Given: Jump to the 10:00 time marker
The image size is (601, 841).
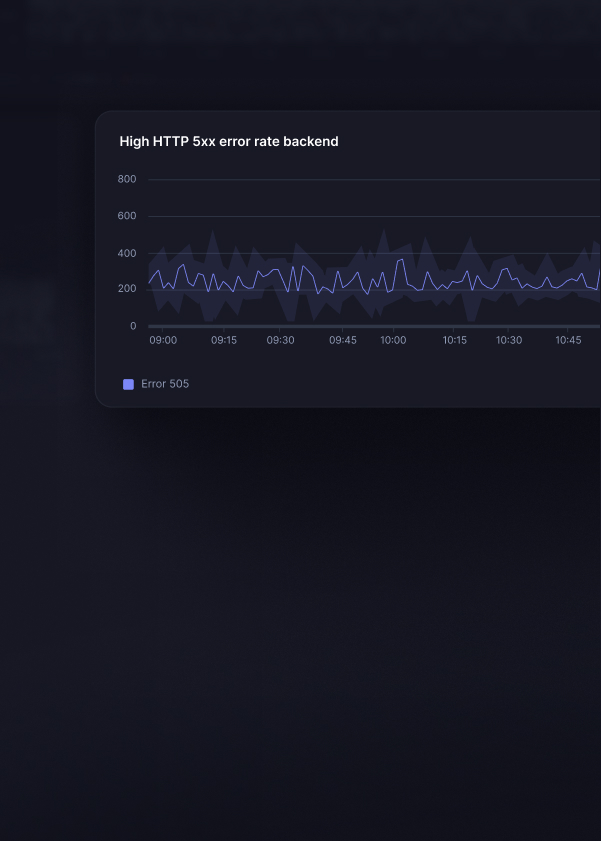Looking at the screenshot, I should tap(393, 340).
